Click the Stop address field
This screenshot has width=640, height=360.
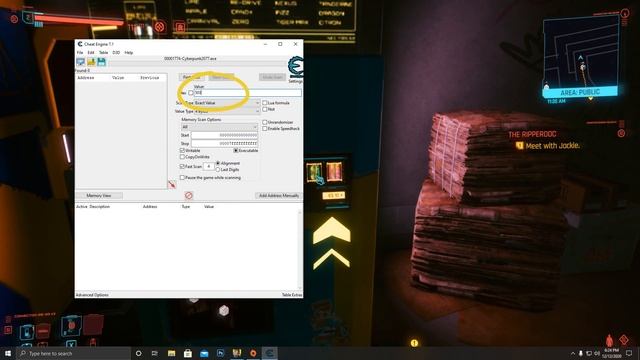224,143
